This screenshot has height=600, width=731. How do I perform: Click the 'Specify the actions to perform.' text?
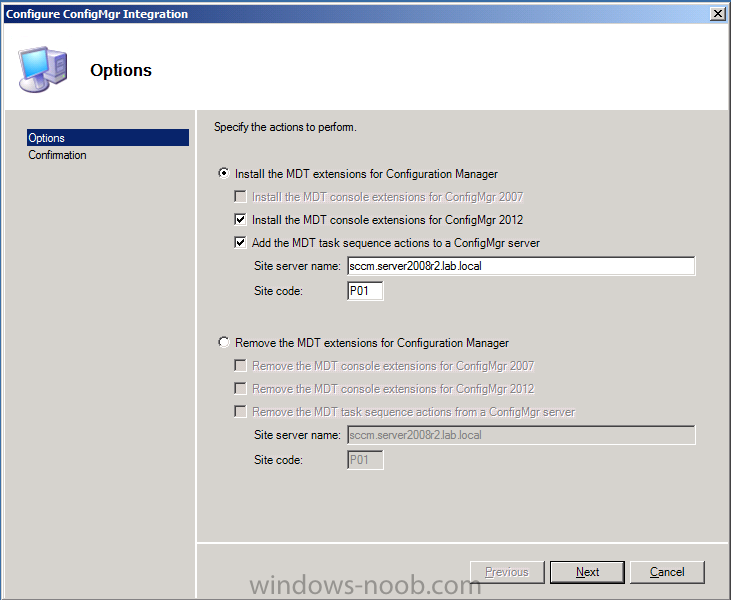pyautogui.click(x=285, y=127)
